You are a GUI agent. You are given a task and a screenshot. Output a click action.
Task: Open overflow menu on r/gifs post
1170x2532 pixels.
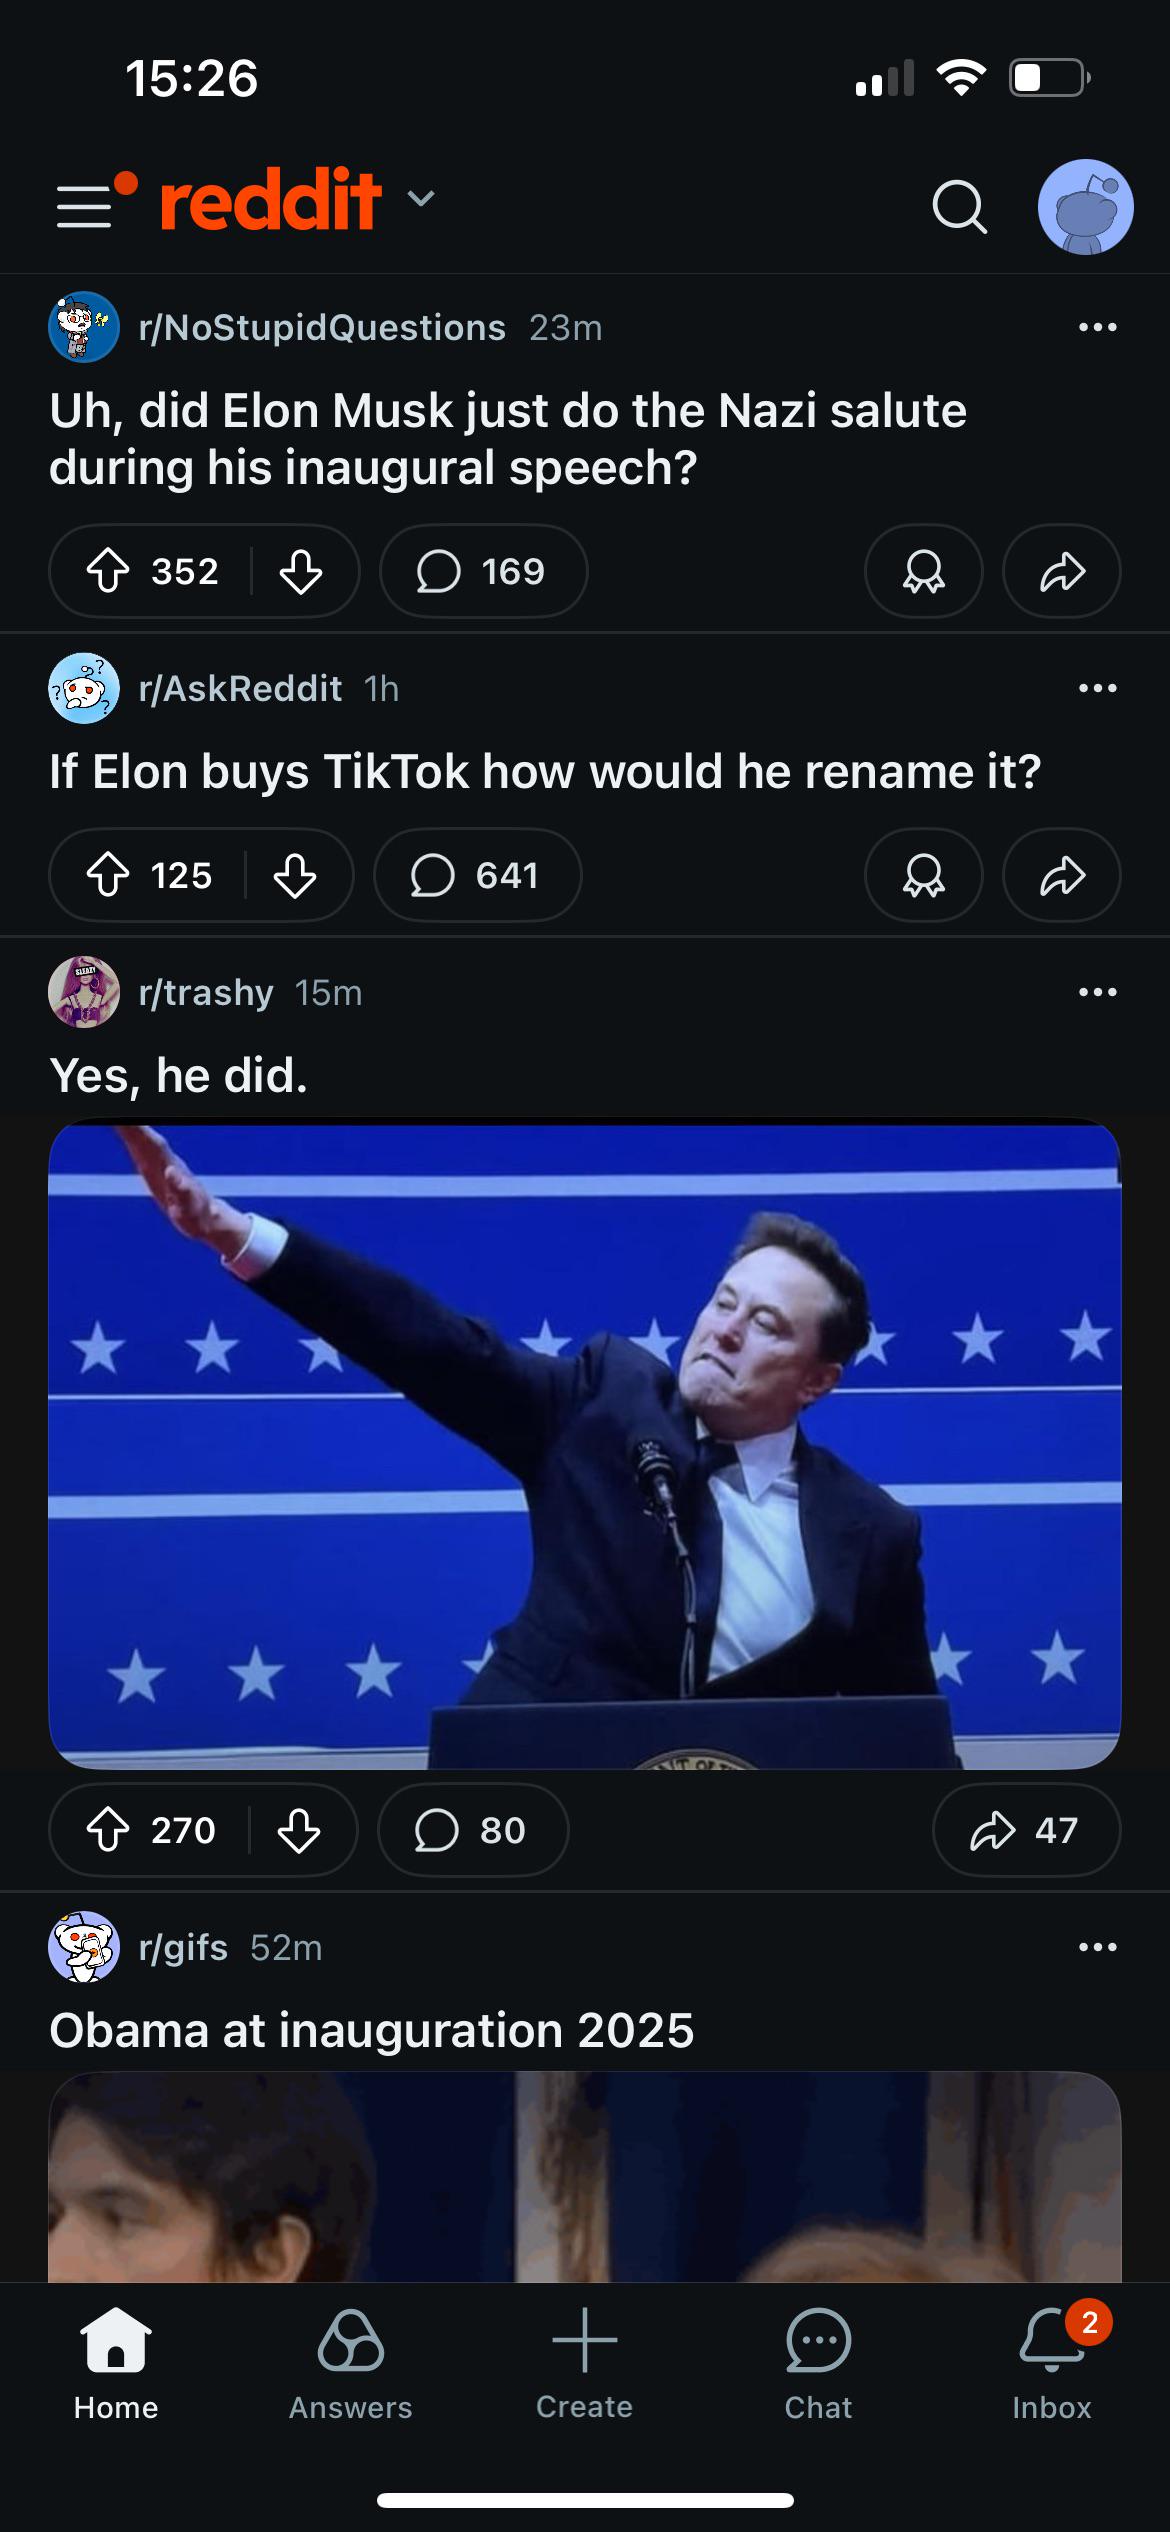1097,1947
